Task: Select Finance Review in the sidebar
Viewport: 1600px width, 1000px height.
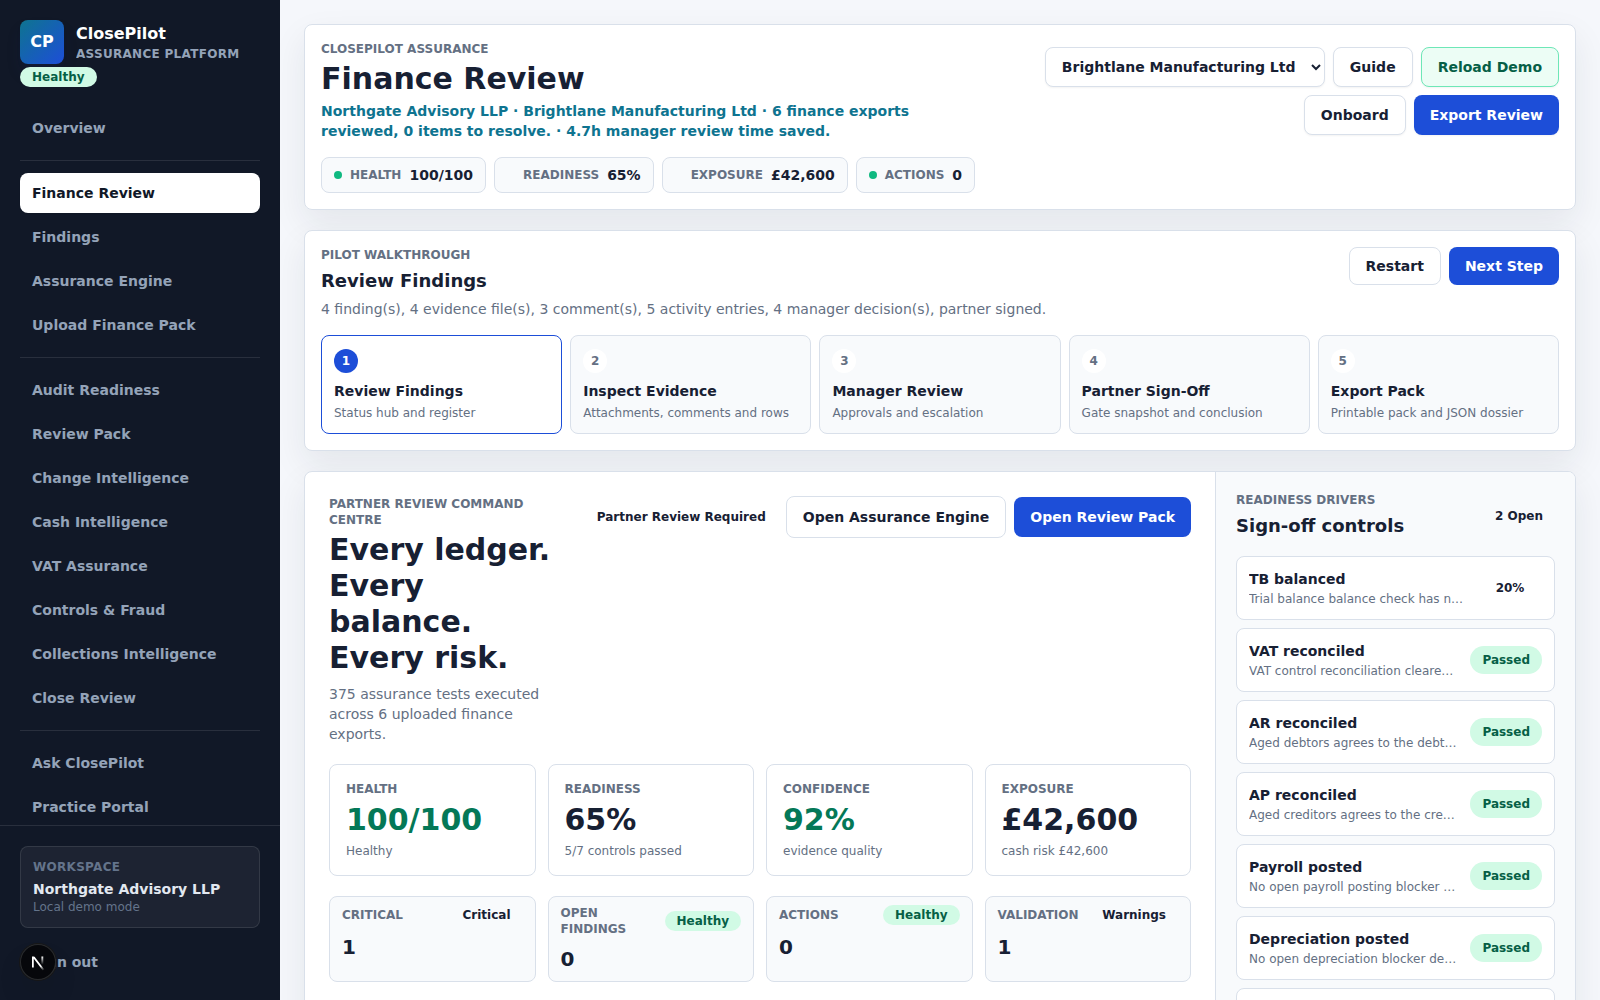Action: click(x=140, y=193)
